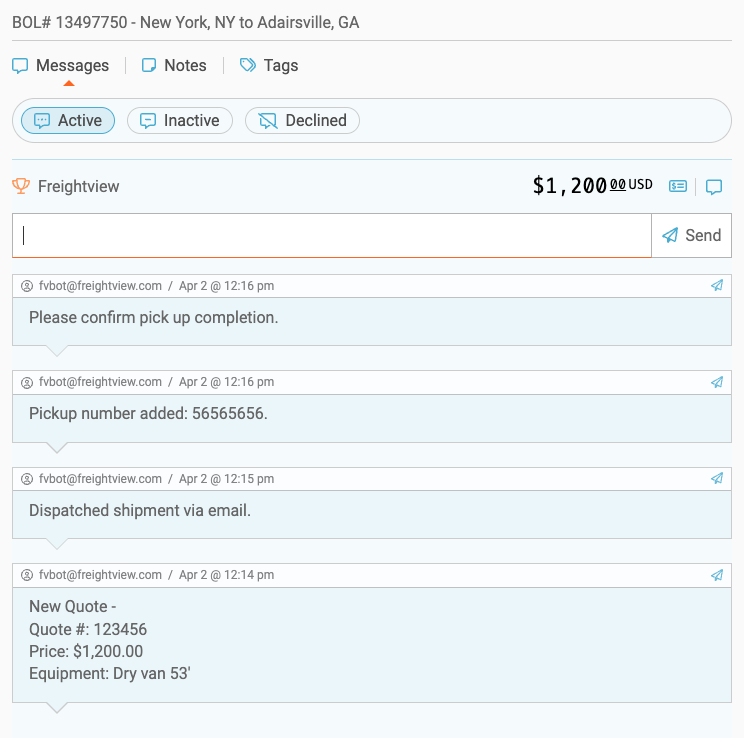
Task: Click paper plane icon on pickup number message
Action: (717, 382)
